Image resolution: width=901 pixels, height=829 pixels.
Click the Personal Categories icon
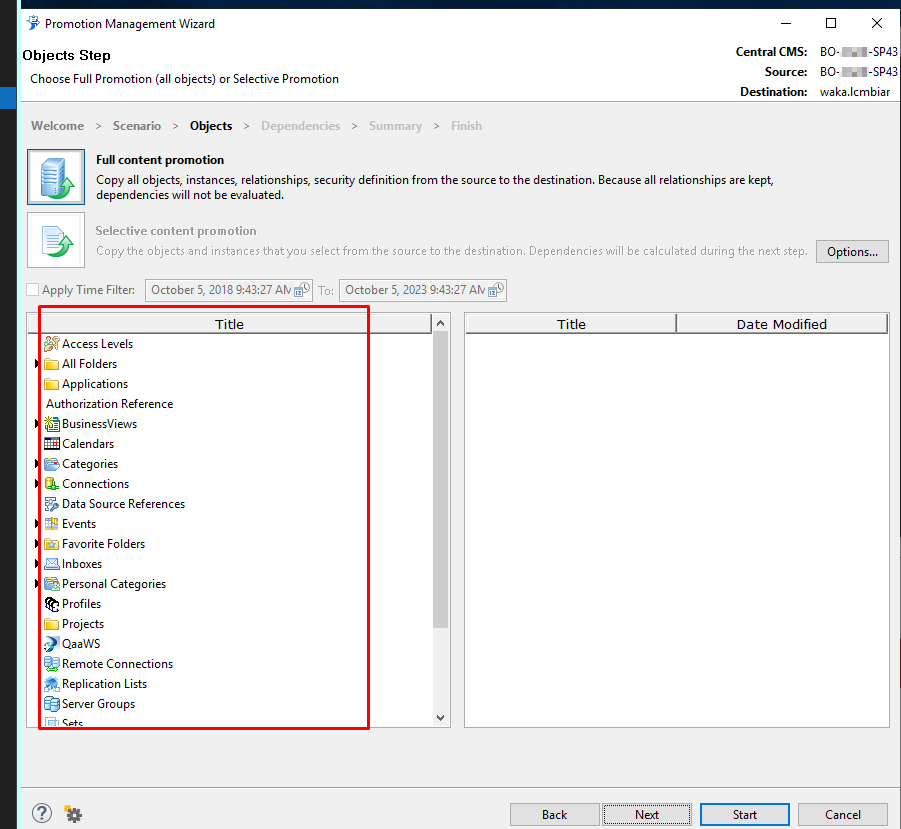point(52,584)
